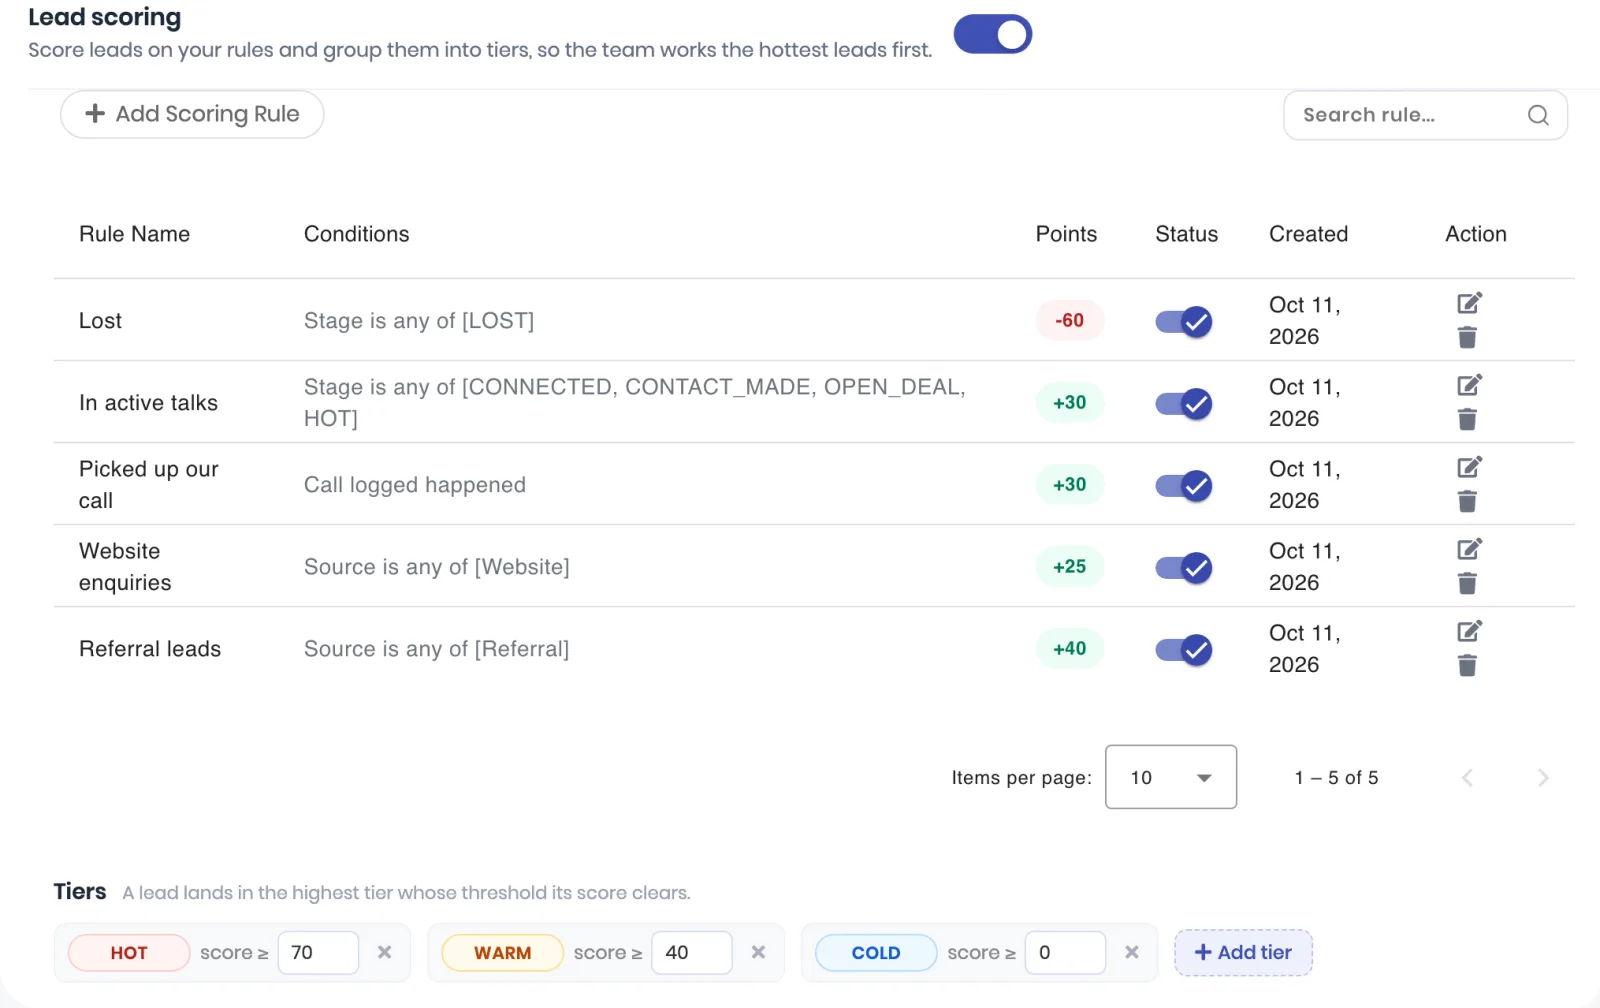Click the -60 points badge
1600x1008 pixels.
1069,320
